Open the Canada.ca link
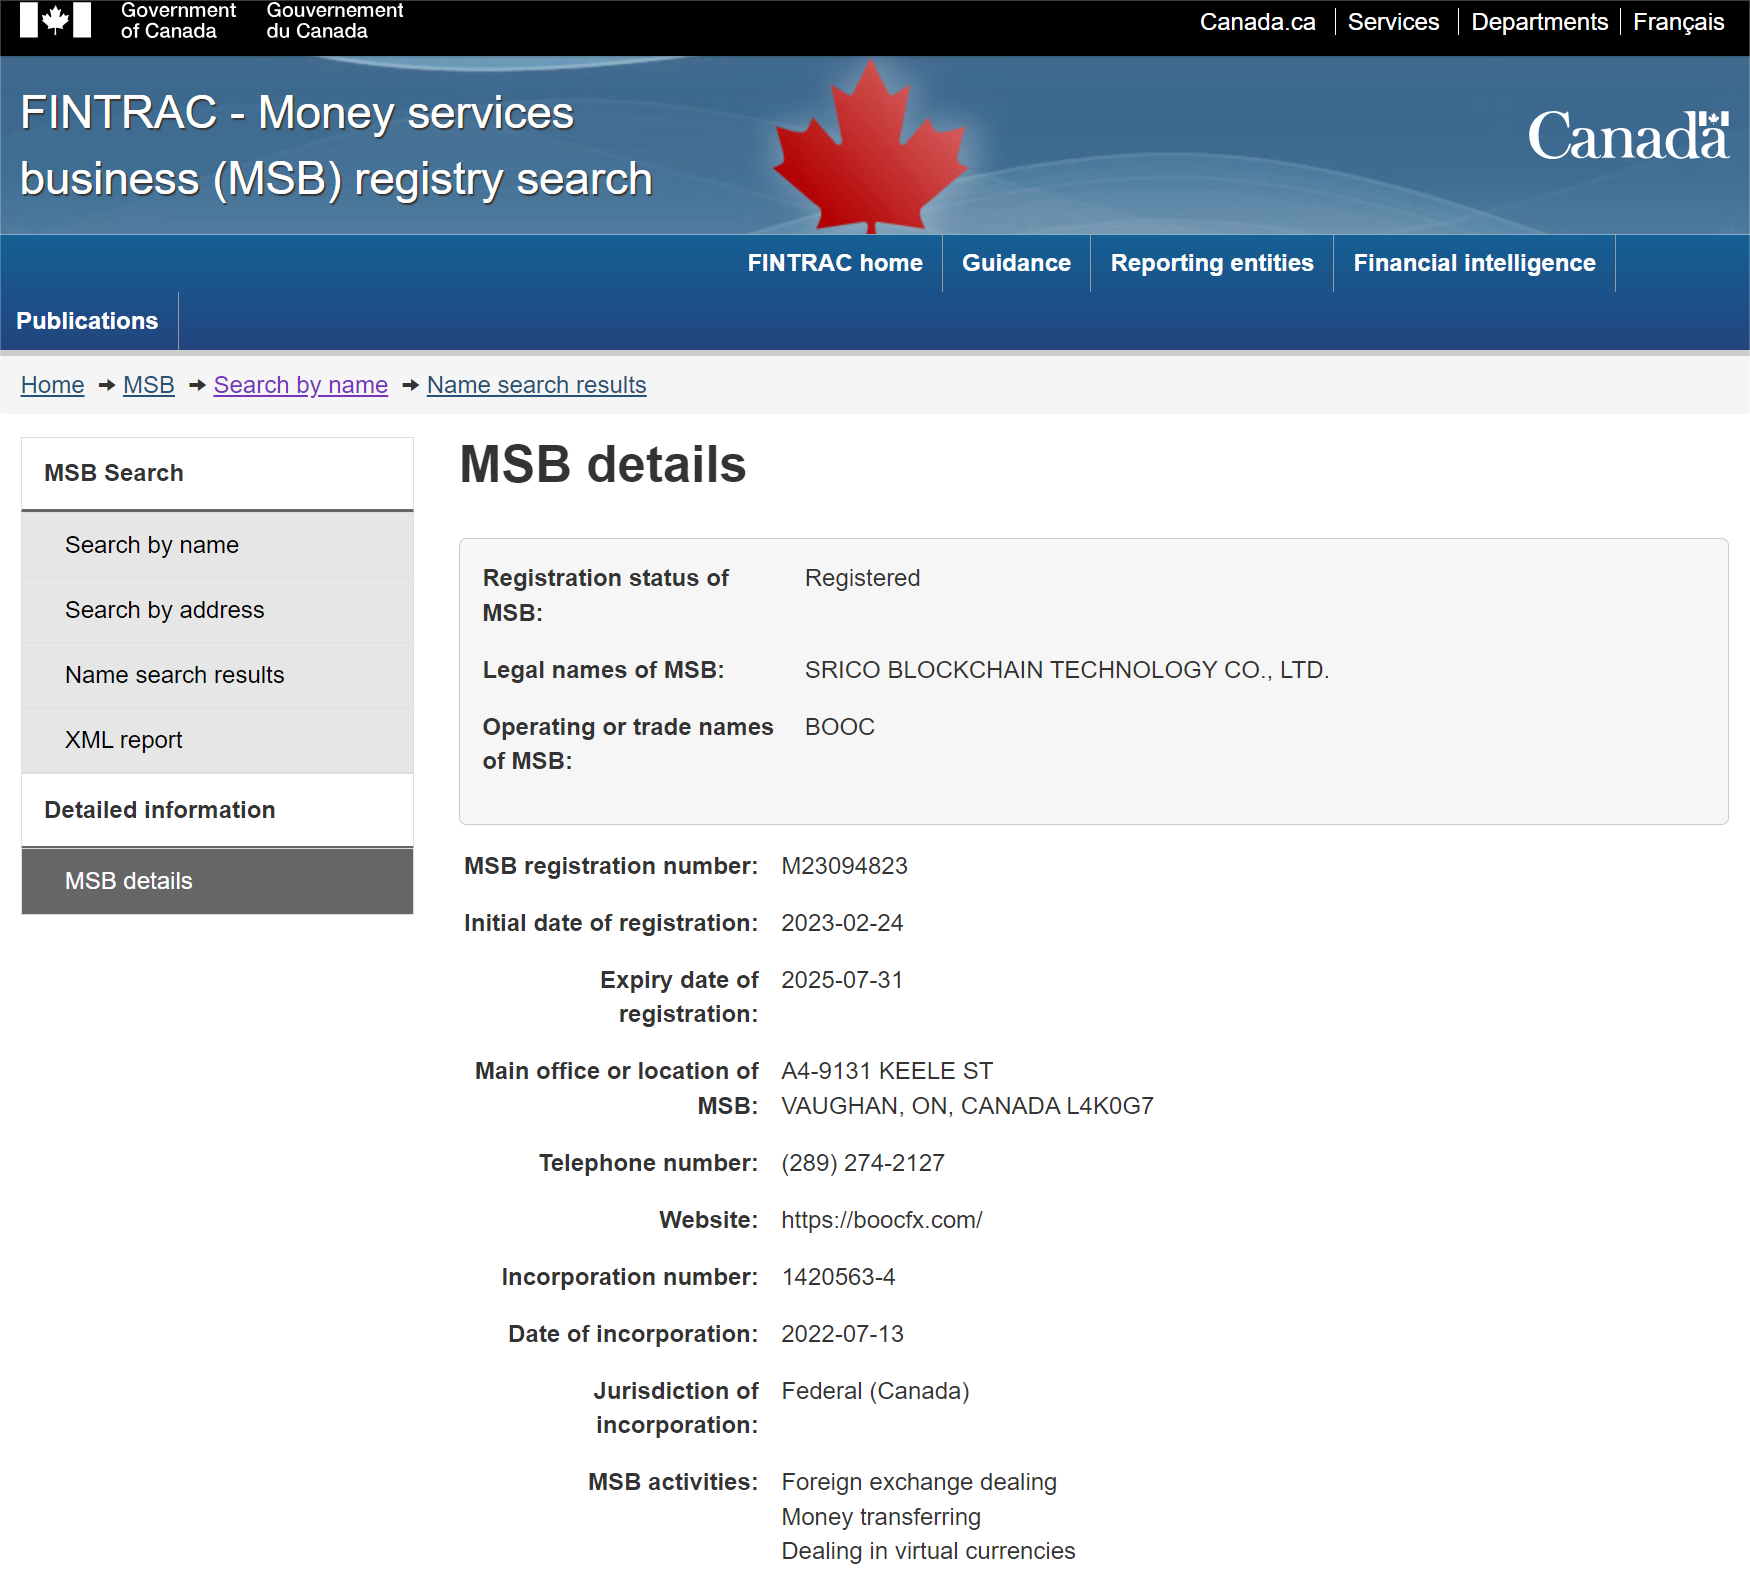This screenshot has height=1577, width=1750. tap(1257, 22)
